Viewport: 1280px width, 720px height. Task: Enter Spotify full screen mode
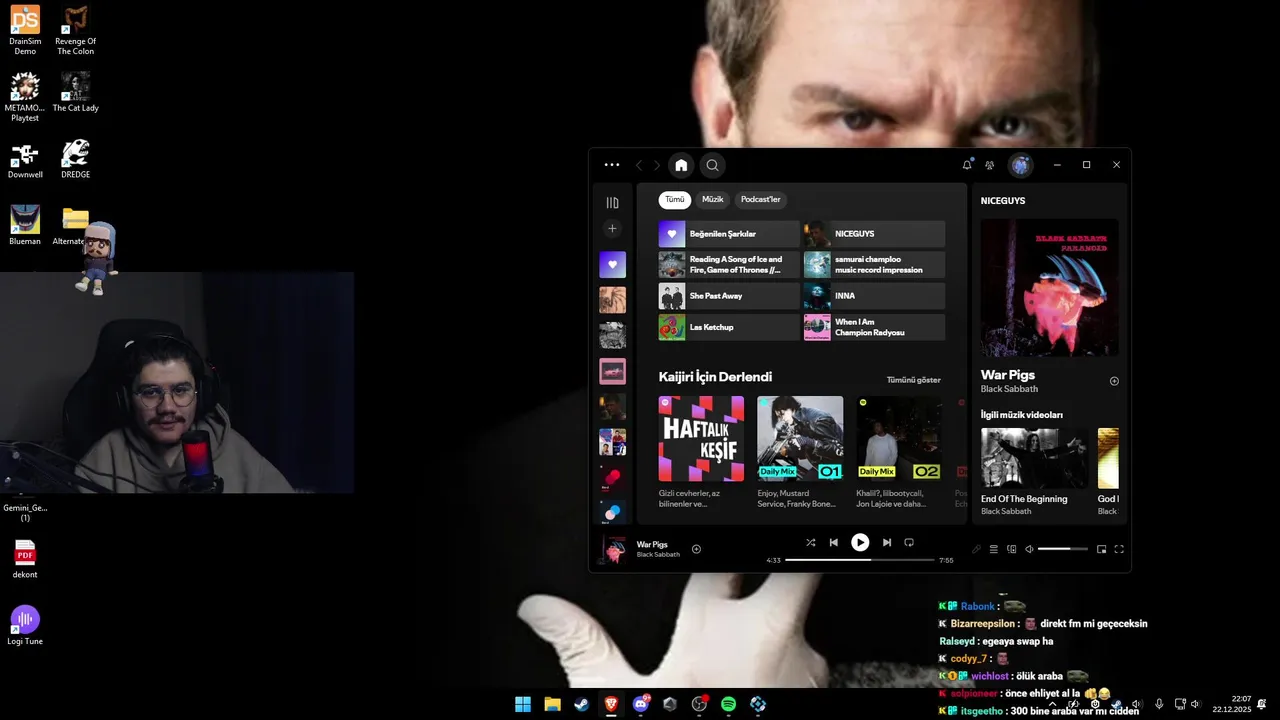(x=1119, y=549)
